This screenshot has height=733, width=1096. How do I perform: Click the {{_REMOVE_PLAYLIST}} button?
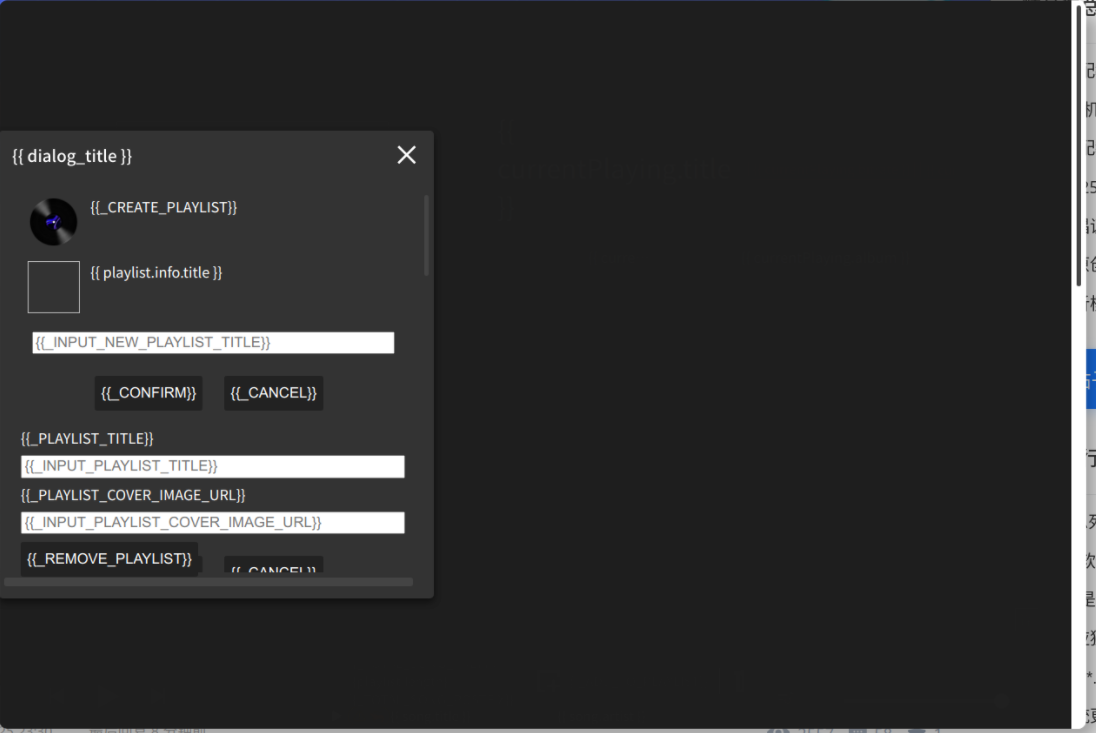pyautogui.click(x=109, y=559)
